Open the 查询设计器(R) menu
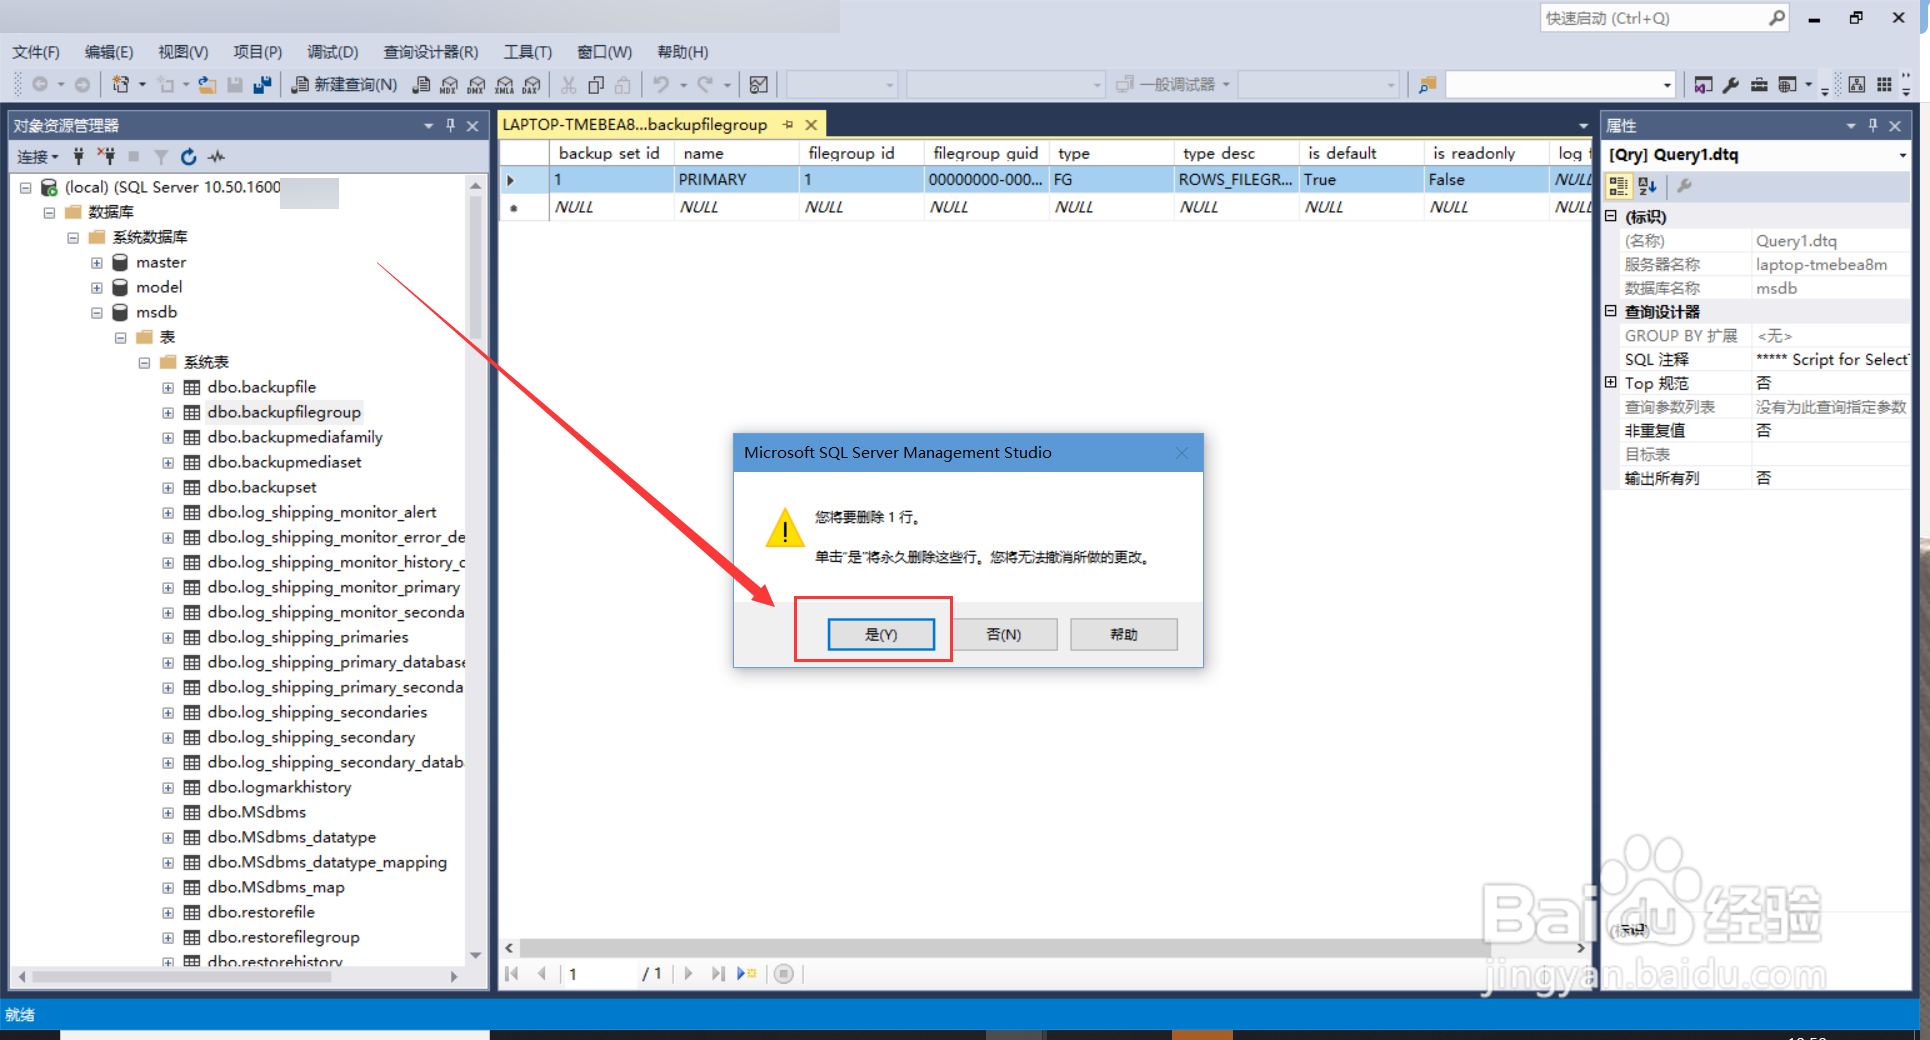This screenshot has width=1930, height=1040. point(430,52)
